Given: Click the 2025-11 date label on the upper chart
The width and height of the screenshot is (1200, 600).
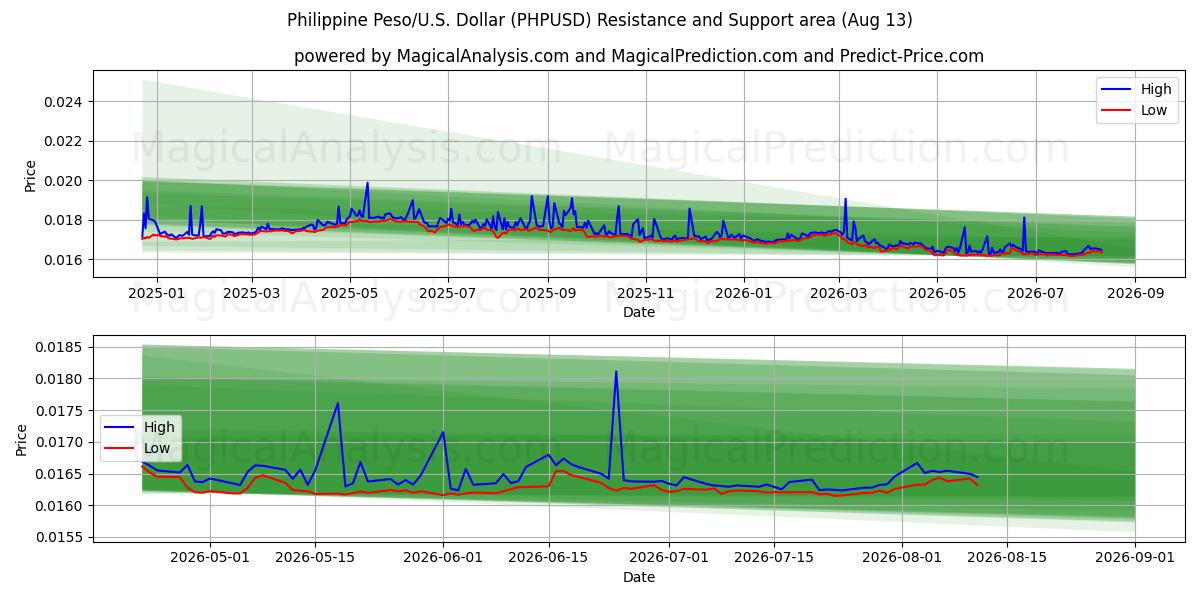Looking at the screenshot, I should [x=646, y=294].
